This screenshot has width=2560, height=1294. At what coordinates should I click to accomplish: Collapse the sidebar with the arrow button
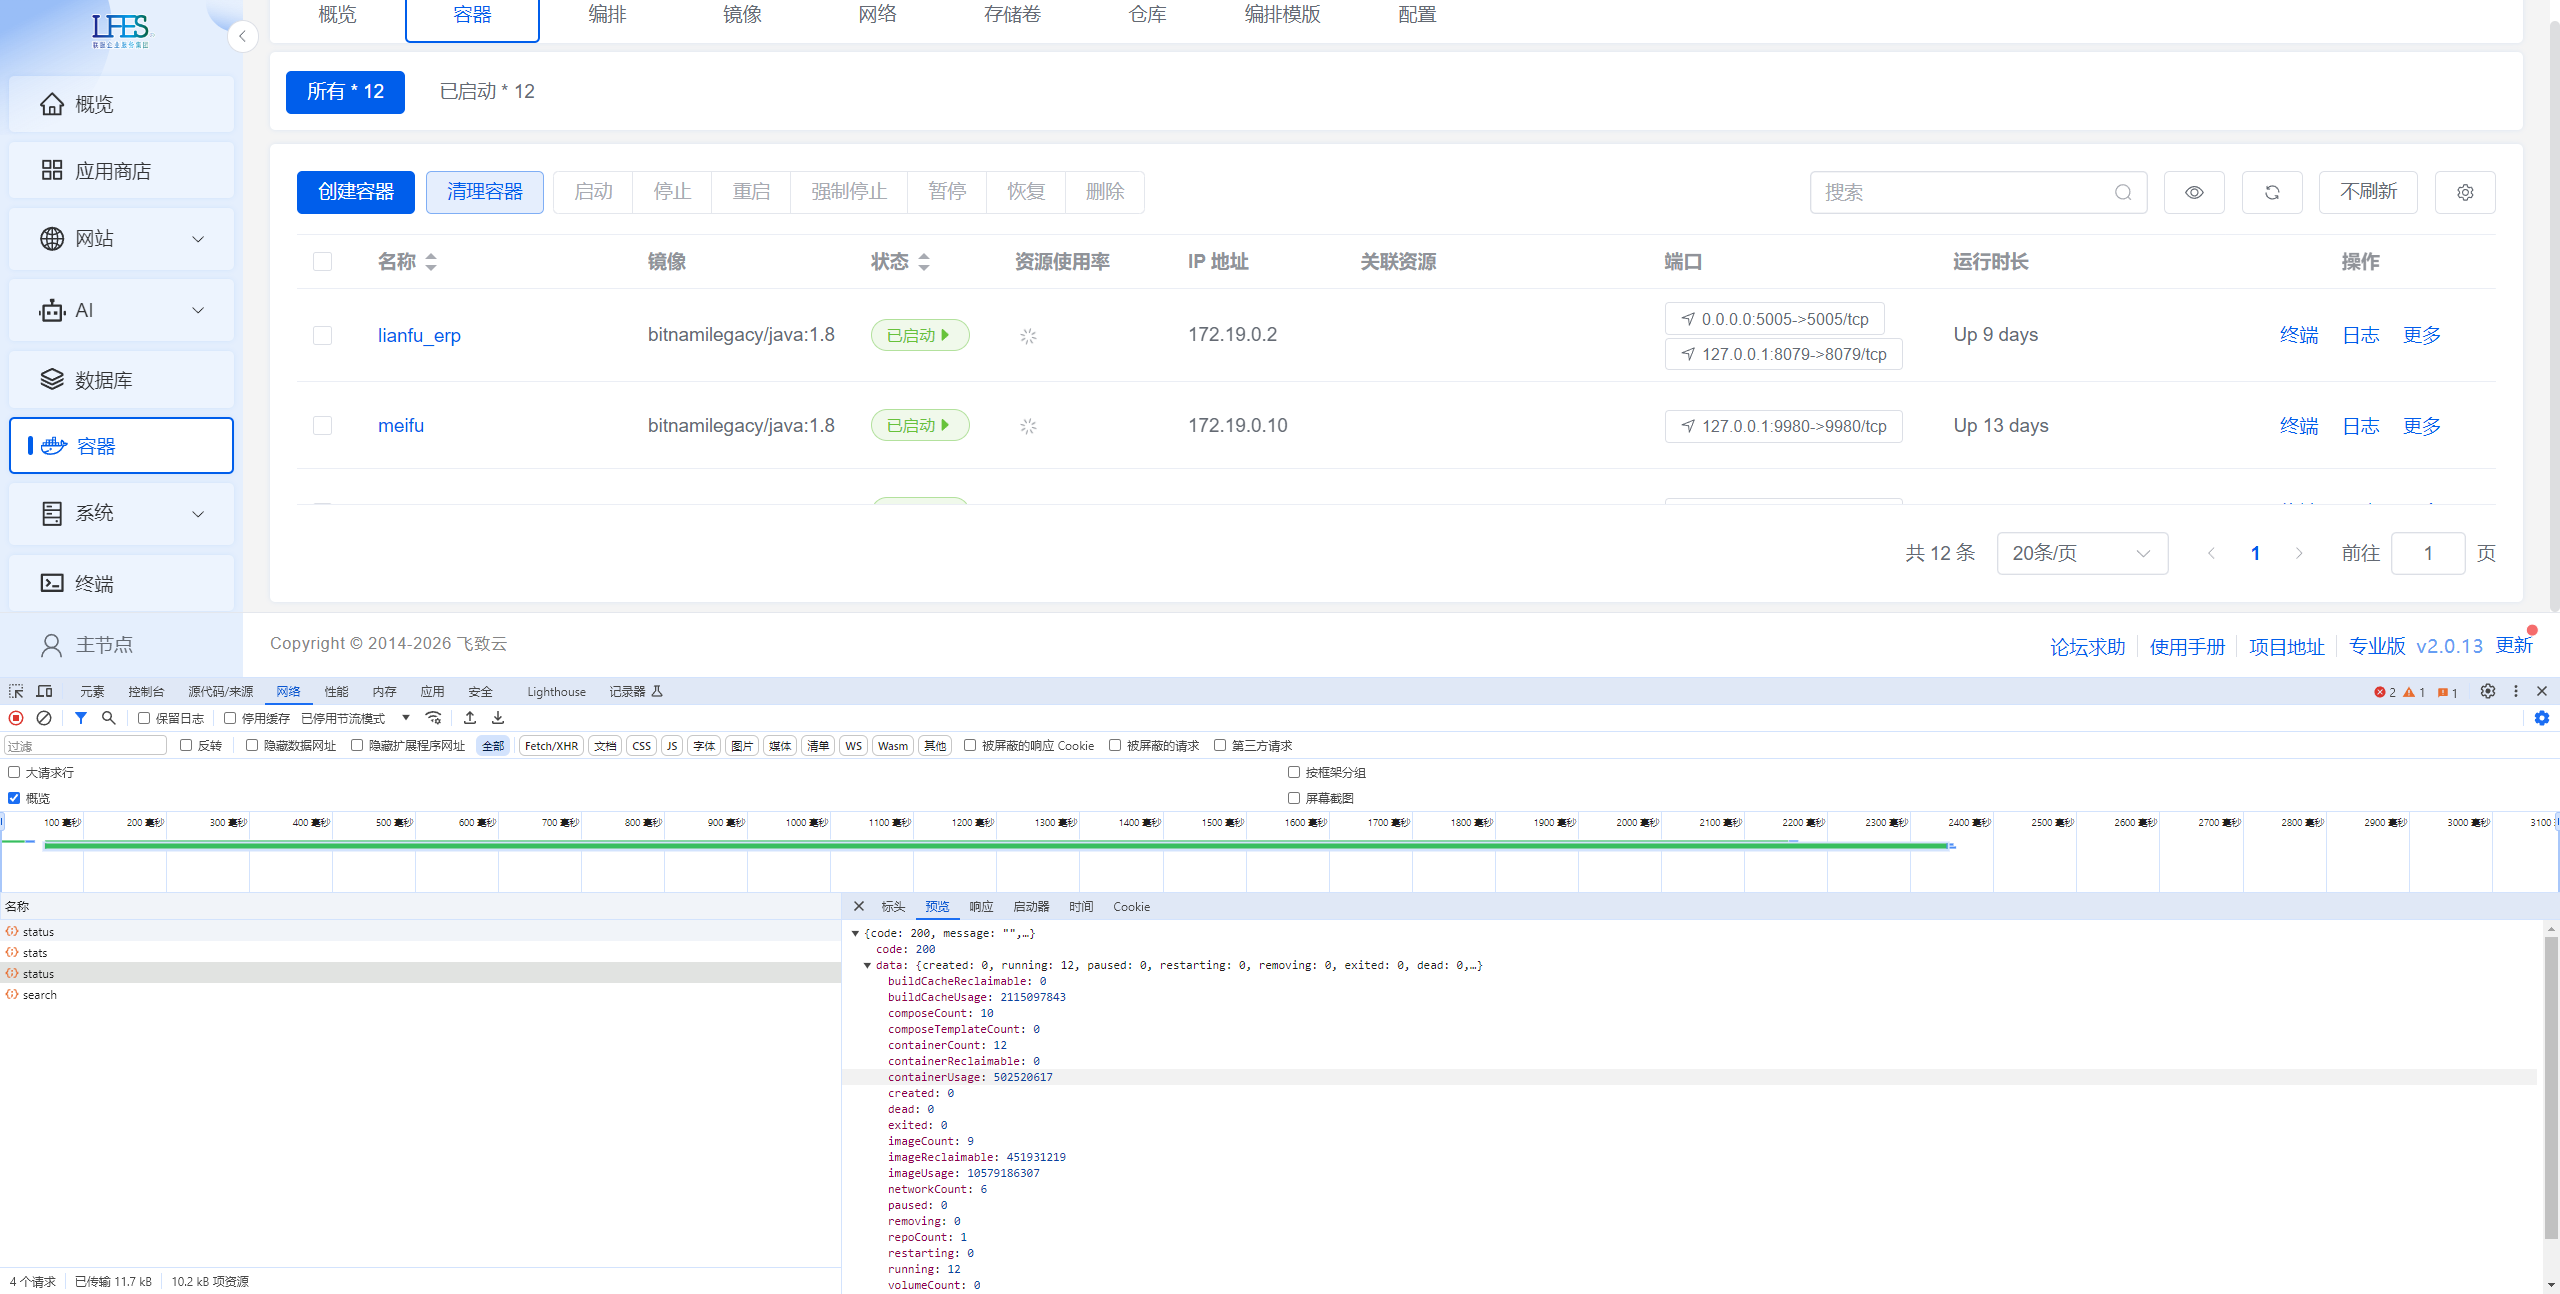(x=242, y=37)
